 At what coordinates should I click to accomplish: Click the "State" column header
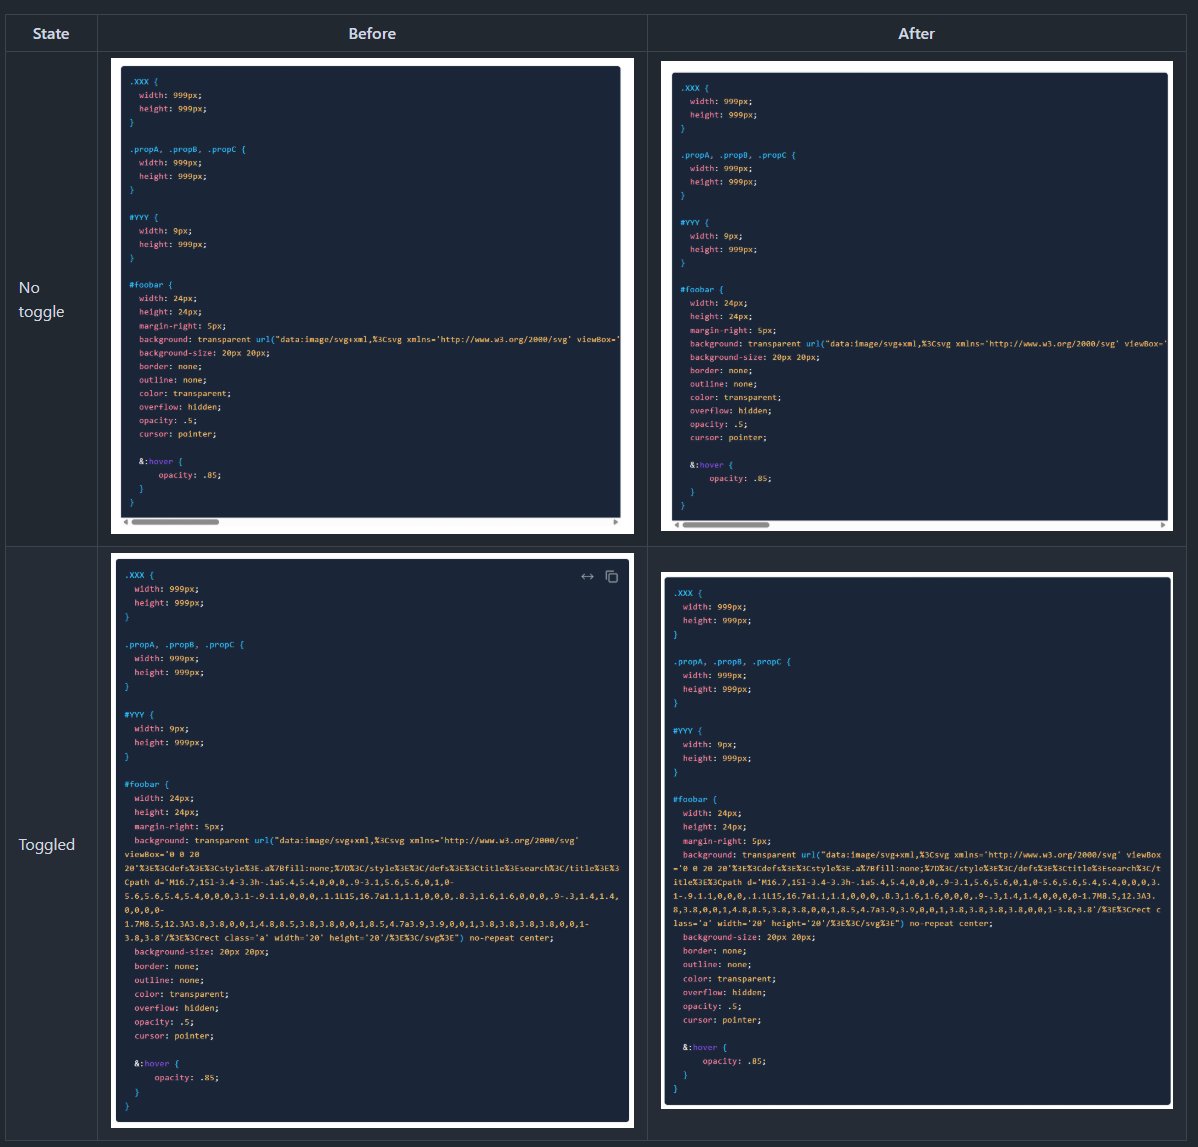51,34
